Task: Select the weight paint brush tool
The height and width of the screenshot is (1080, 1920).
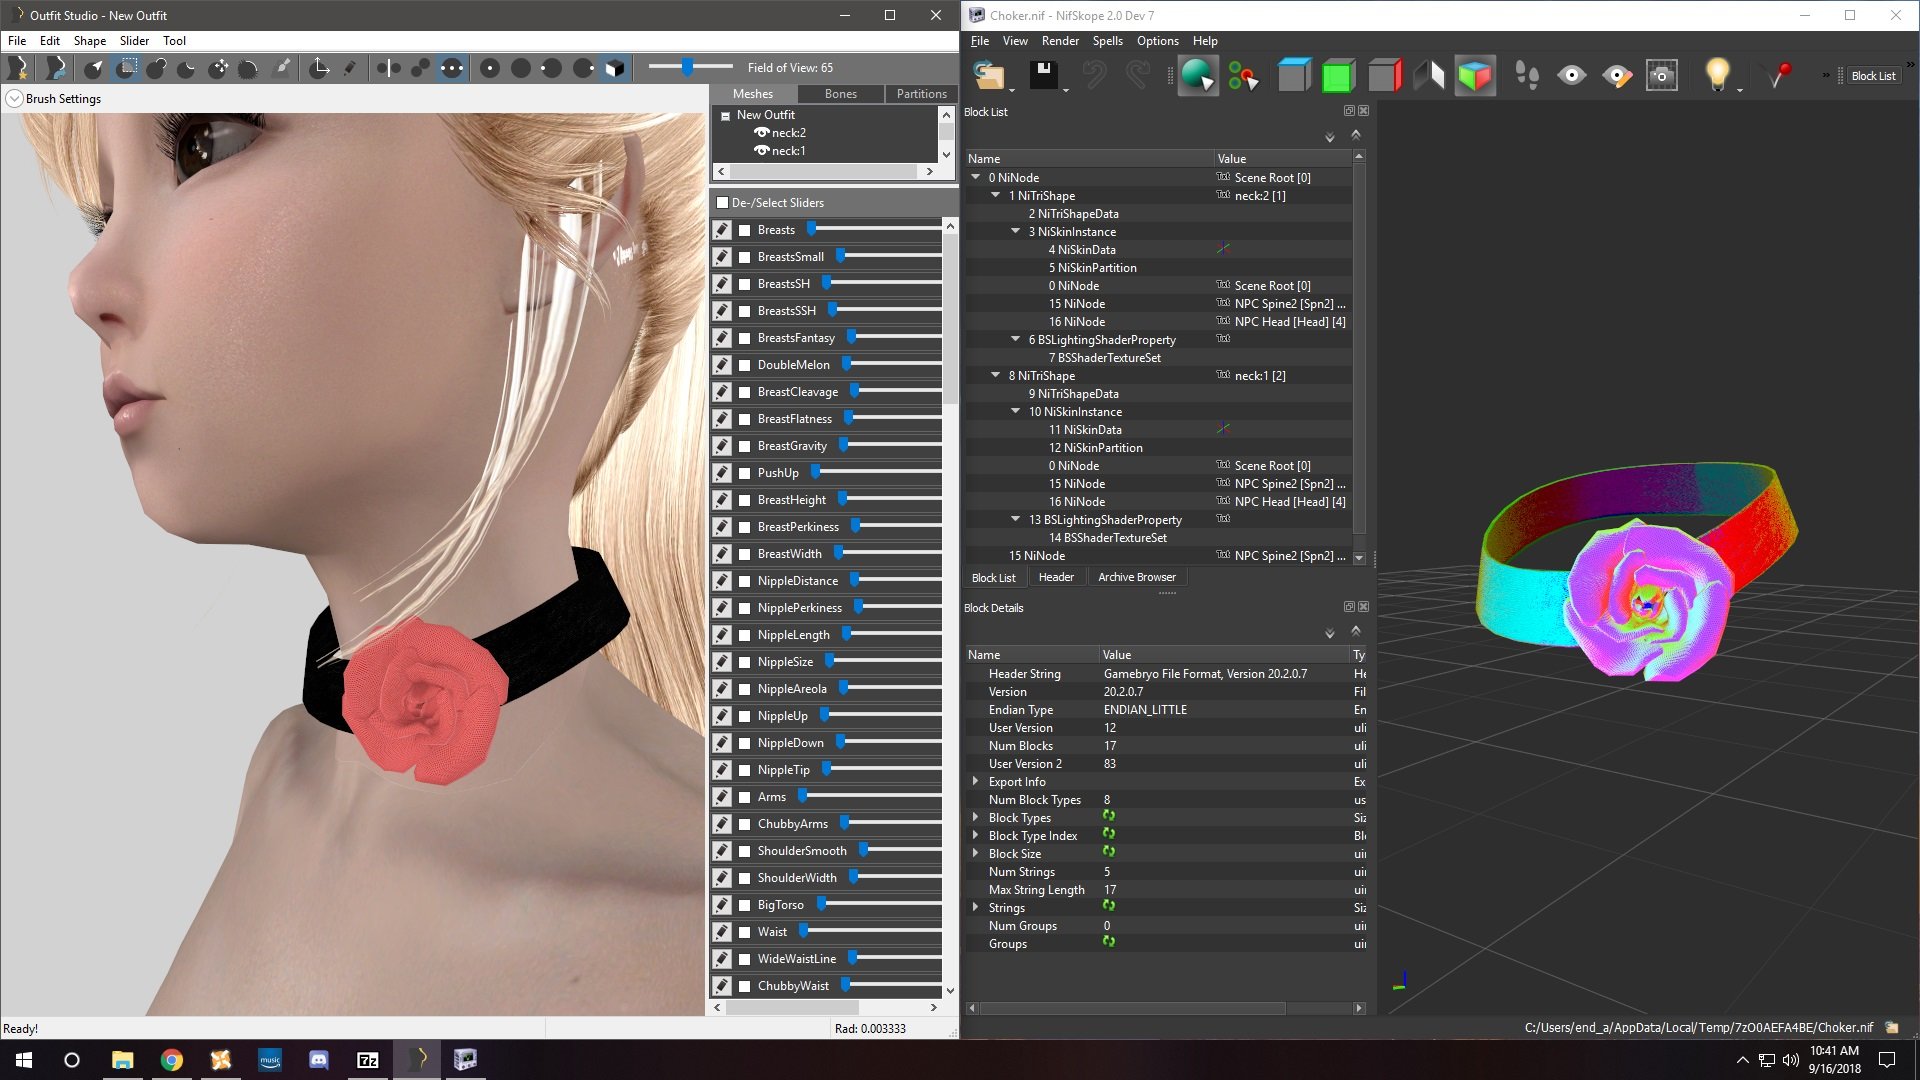Action: coord(283,68)
